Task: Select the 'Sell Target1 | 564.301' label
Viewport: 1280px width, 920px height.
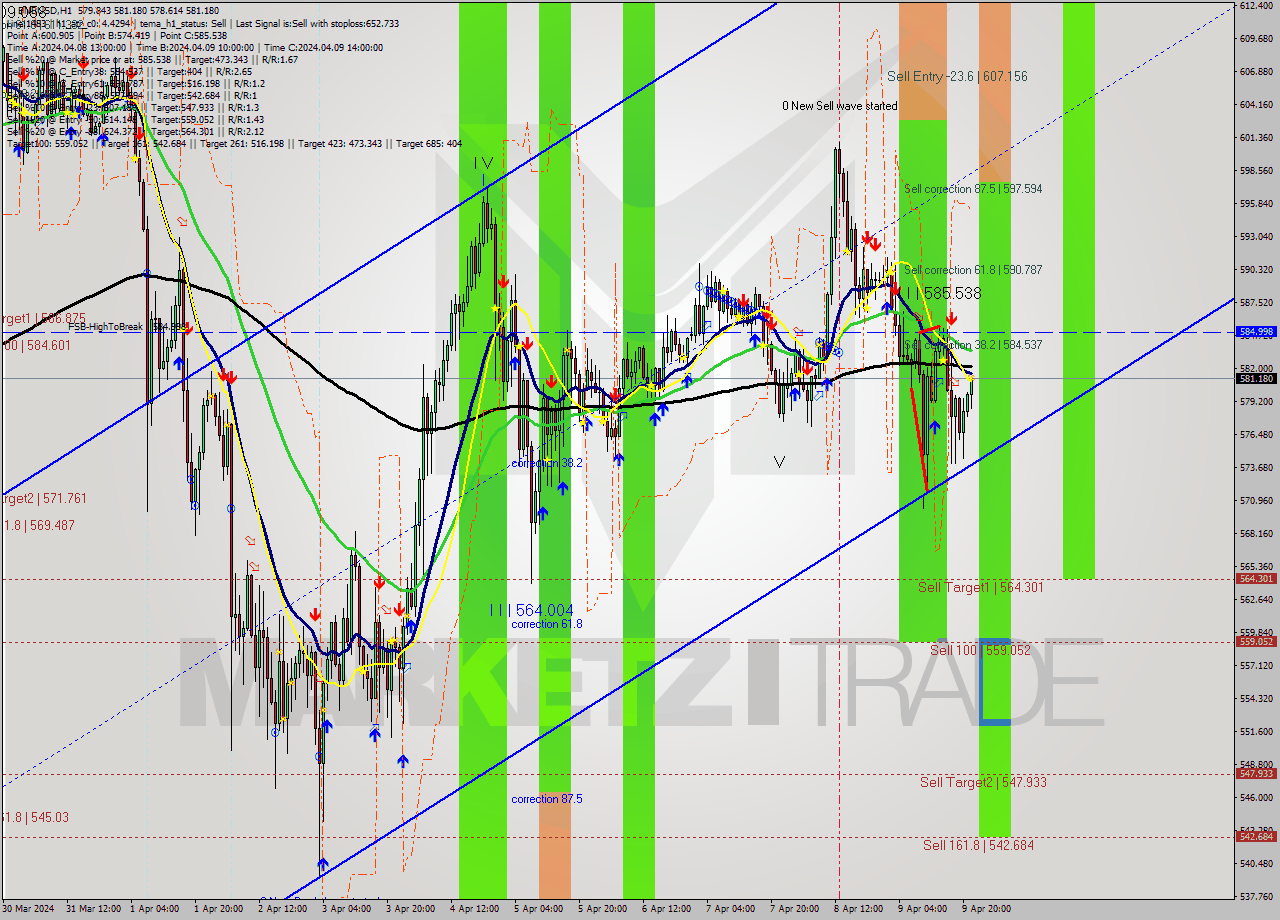Action: (981, 587)
